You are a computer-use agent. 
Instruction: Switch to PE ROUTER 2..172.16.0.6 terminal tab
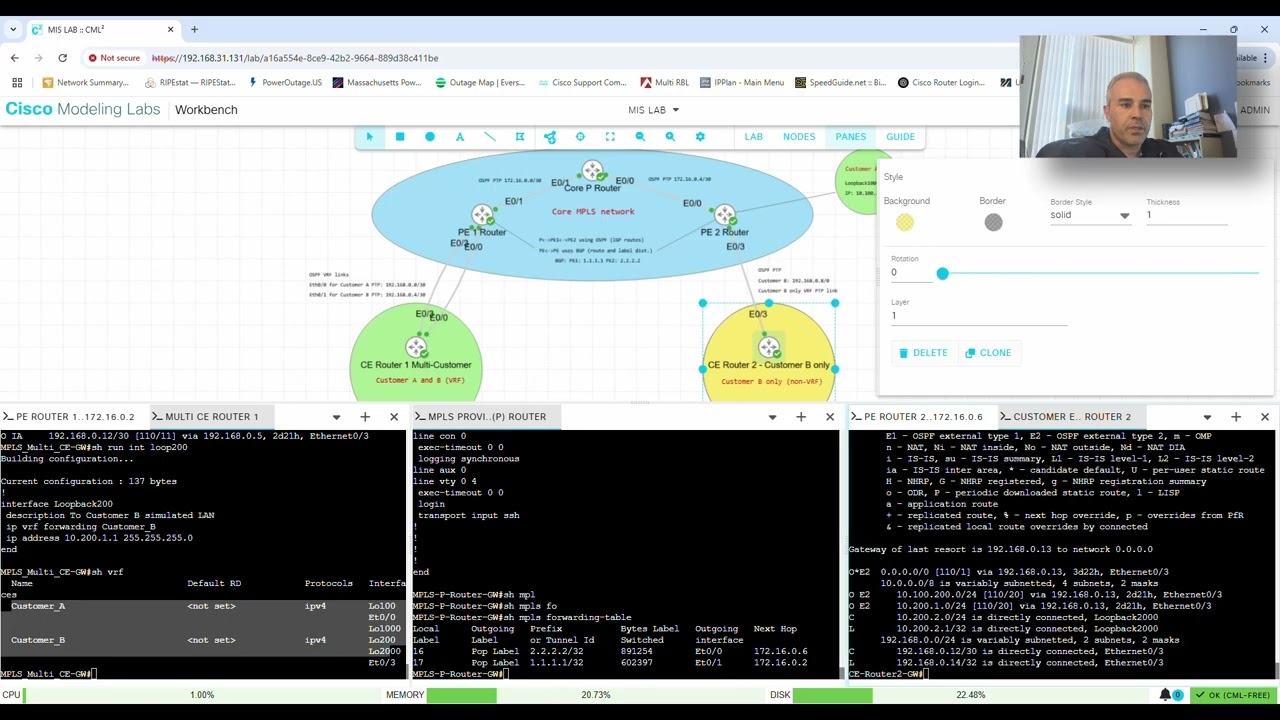(923, 416)
